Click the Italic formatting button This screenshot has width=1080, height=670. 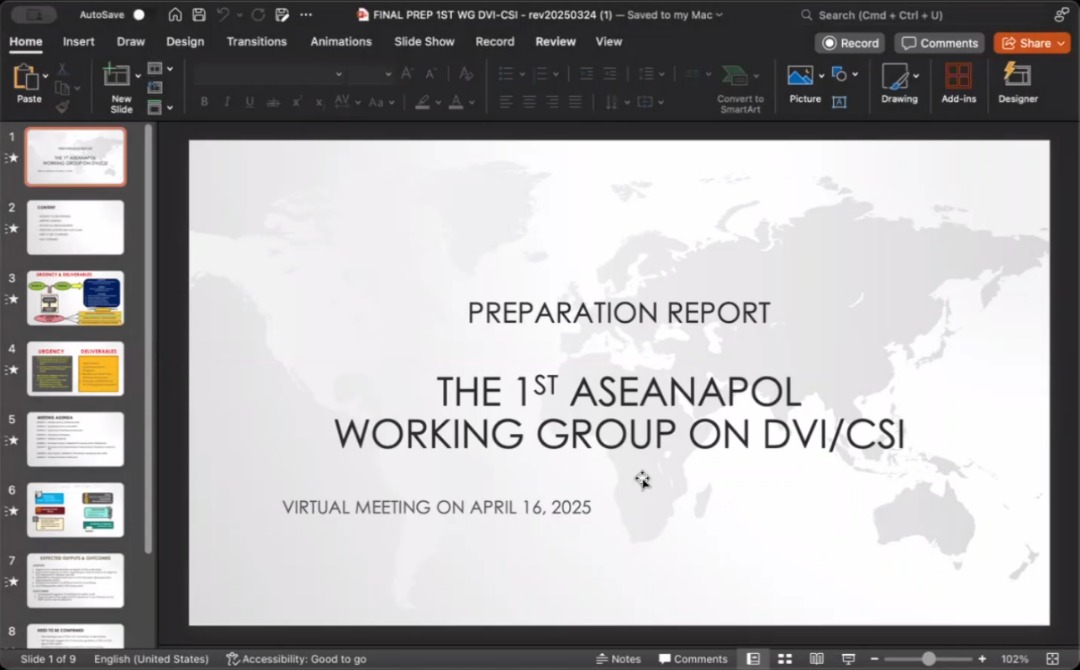coord(227,102)
